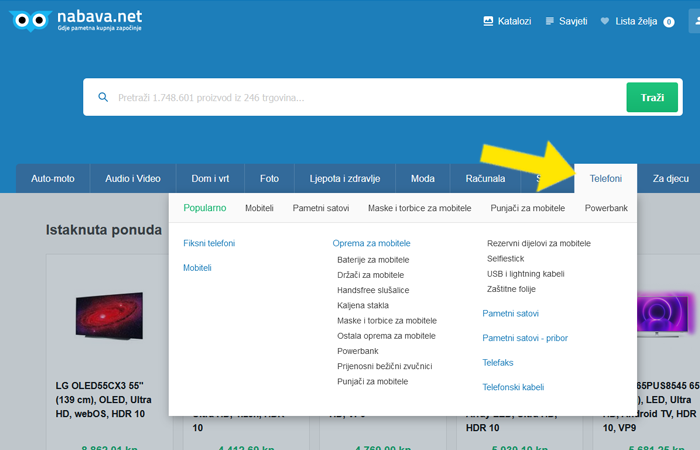Open Baterije za mobitele
The image size is (700, 450).
click(373, 260)
